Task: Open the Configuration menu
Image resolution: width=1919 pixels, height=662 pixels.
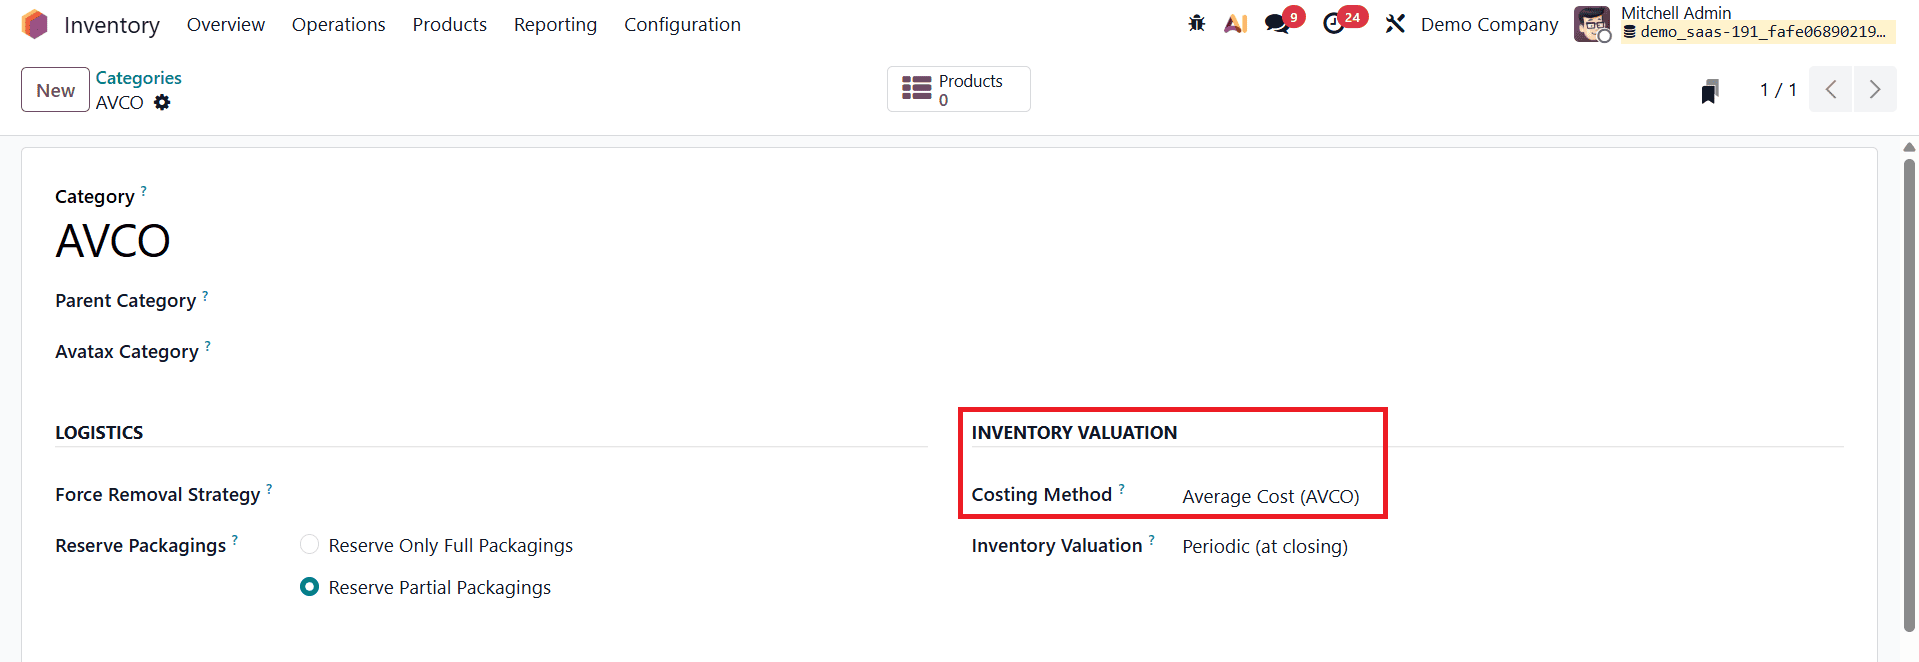Action: coord(682,24)
